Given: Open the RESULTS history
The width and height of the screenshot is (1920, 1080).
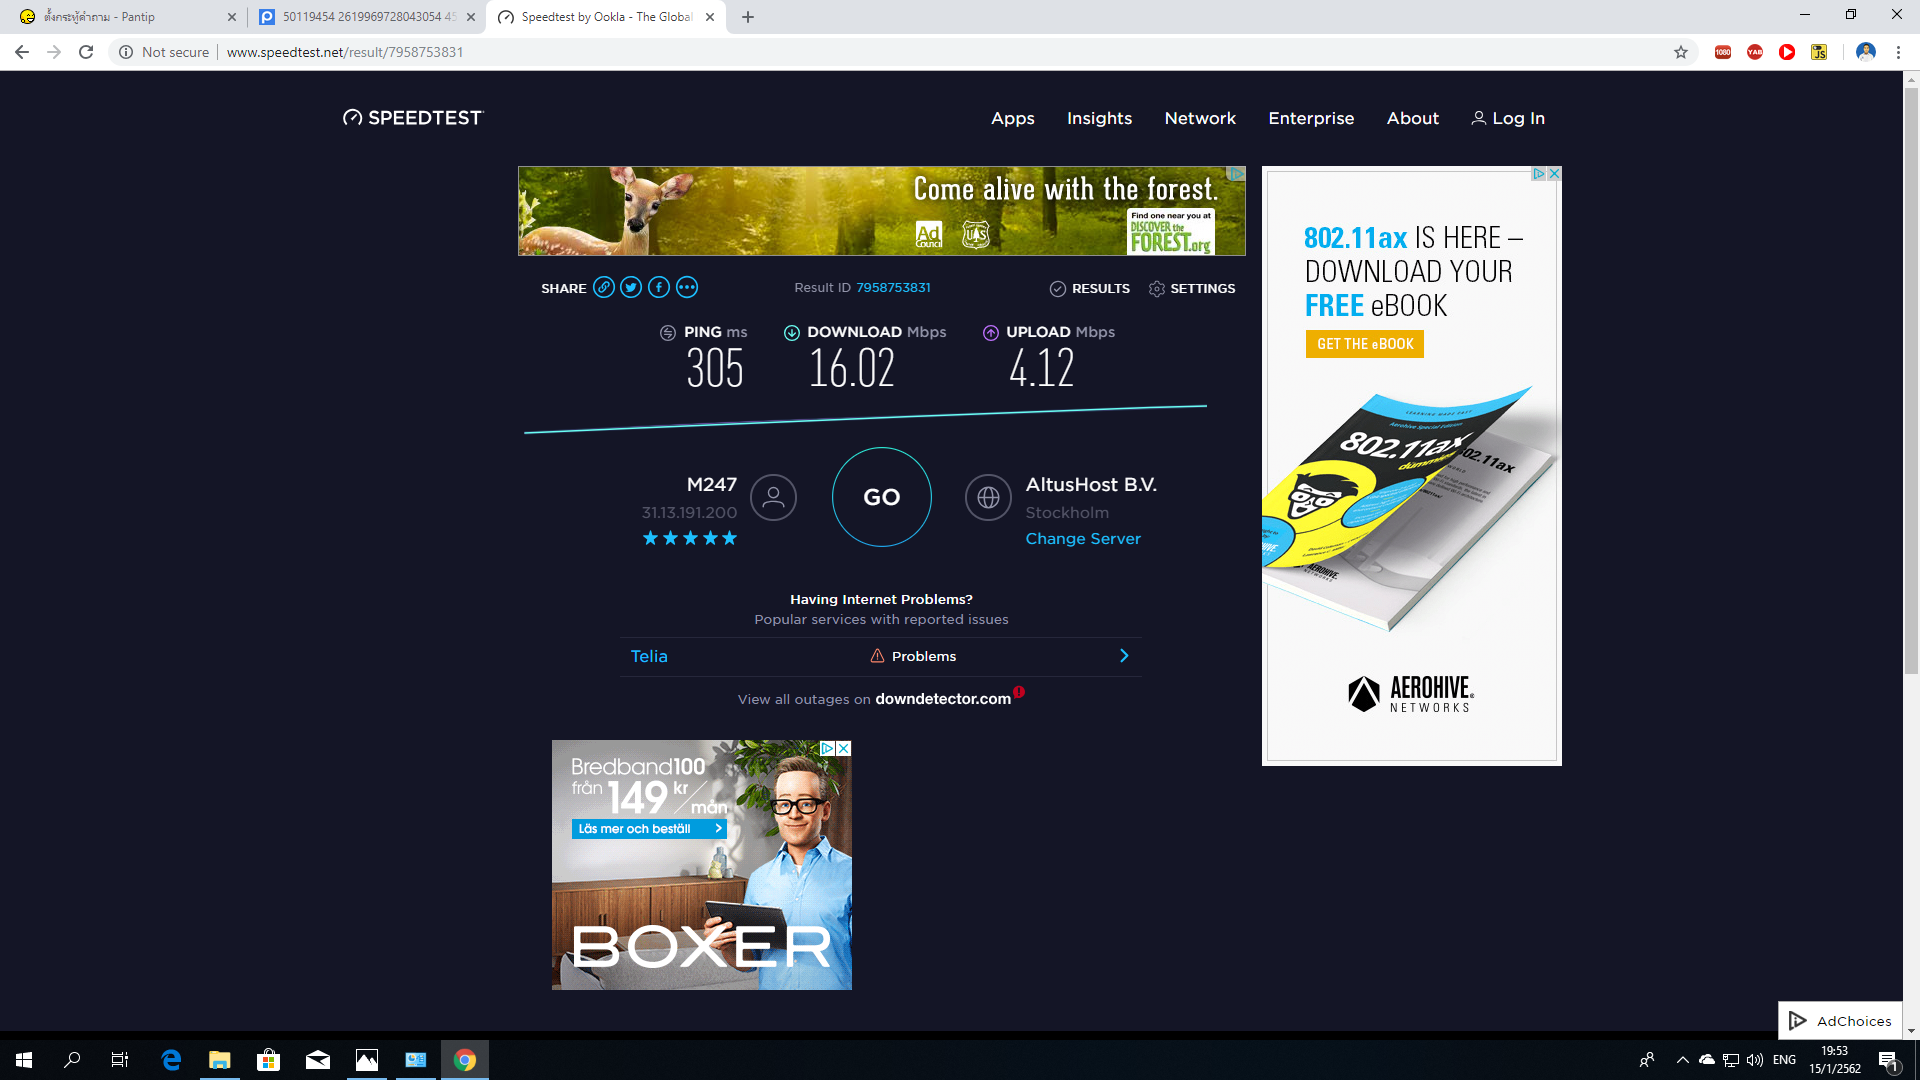Looking at the screenshot, I should coord(1090,288).
